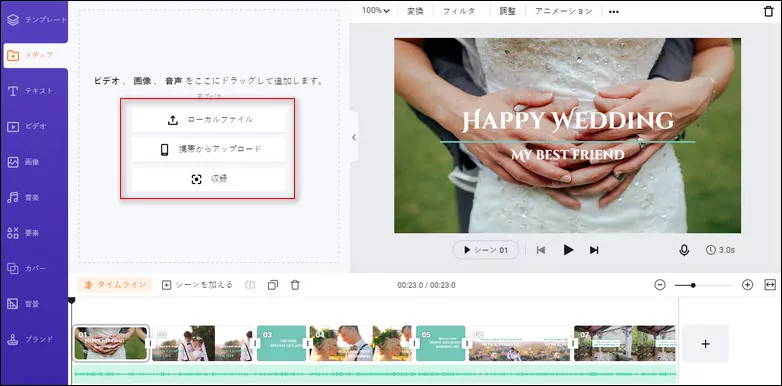Screen dimensions: 782x386
Task: Click the 携帯からアップロード button
Action: pyautogui.click(x=208, y=150)
